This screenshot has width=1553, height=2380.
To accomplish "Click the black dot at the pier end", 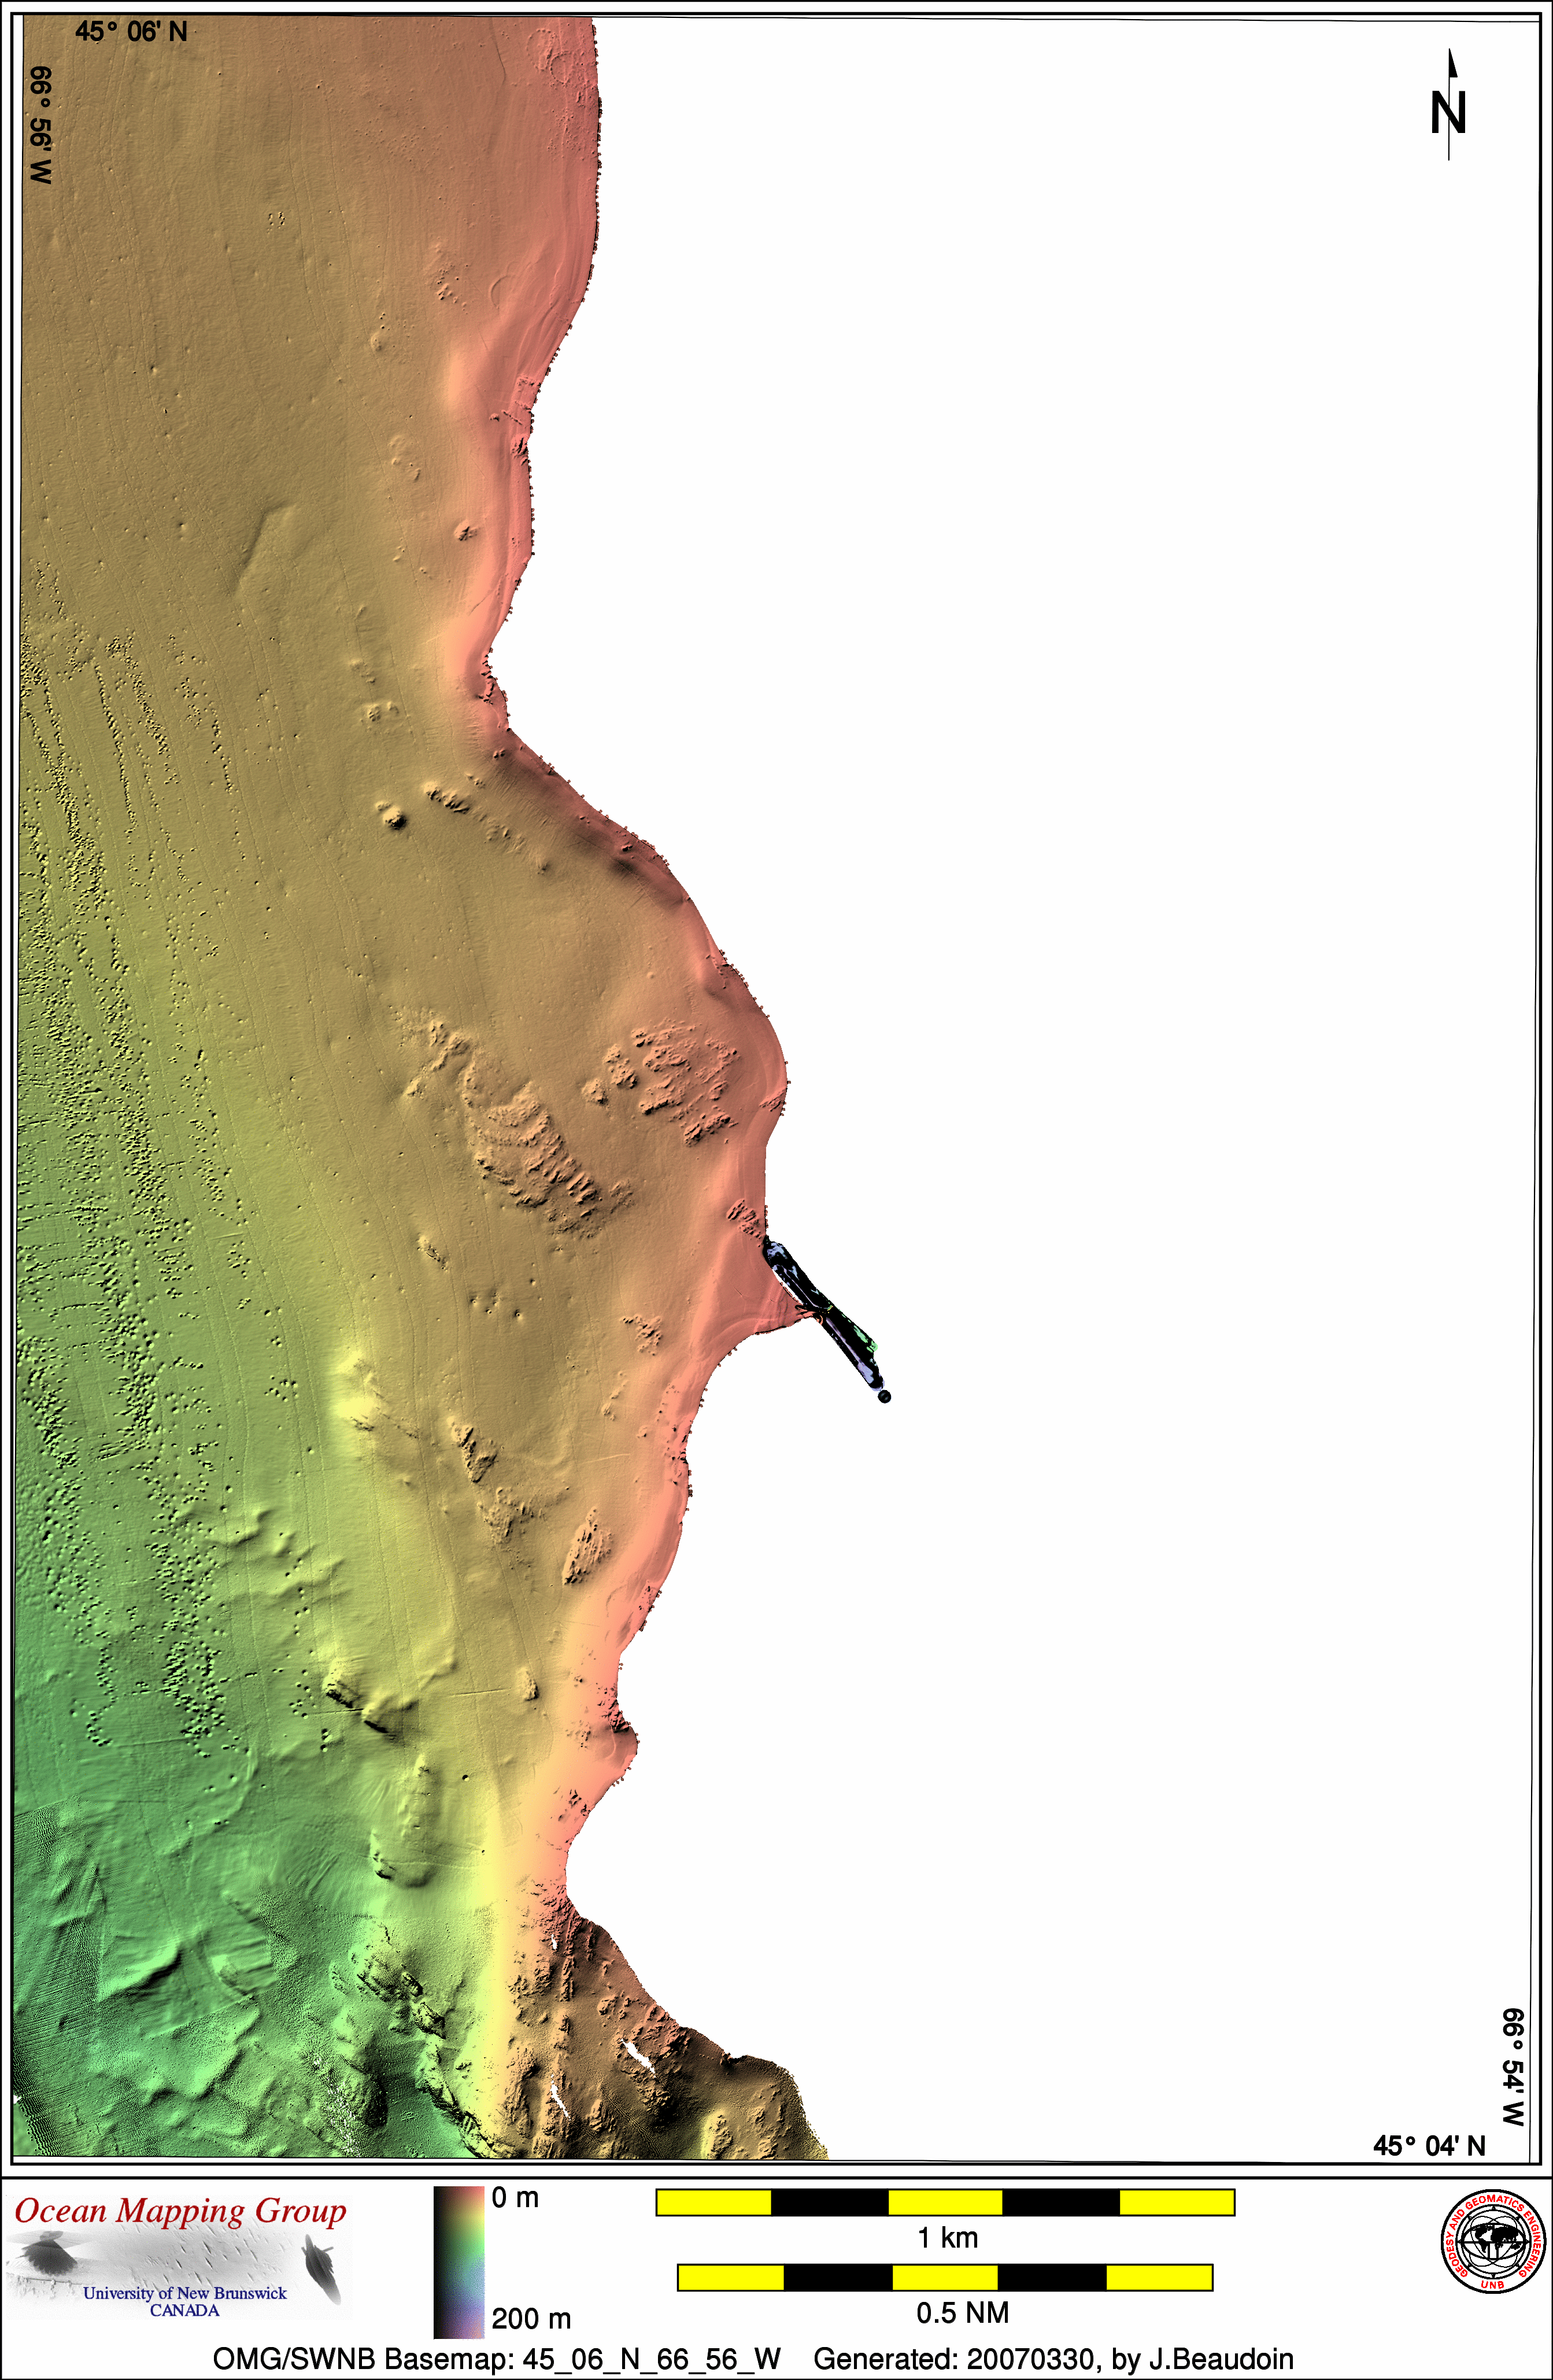I will pyautogui.click(x=884, y=1397).
